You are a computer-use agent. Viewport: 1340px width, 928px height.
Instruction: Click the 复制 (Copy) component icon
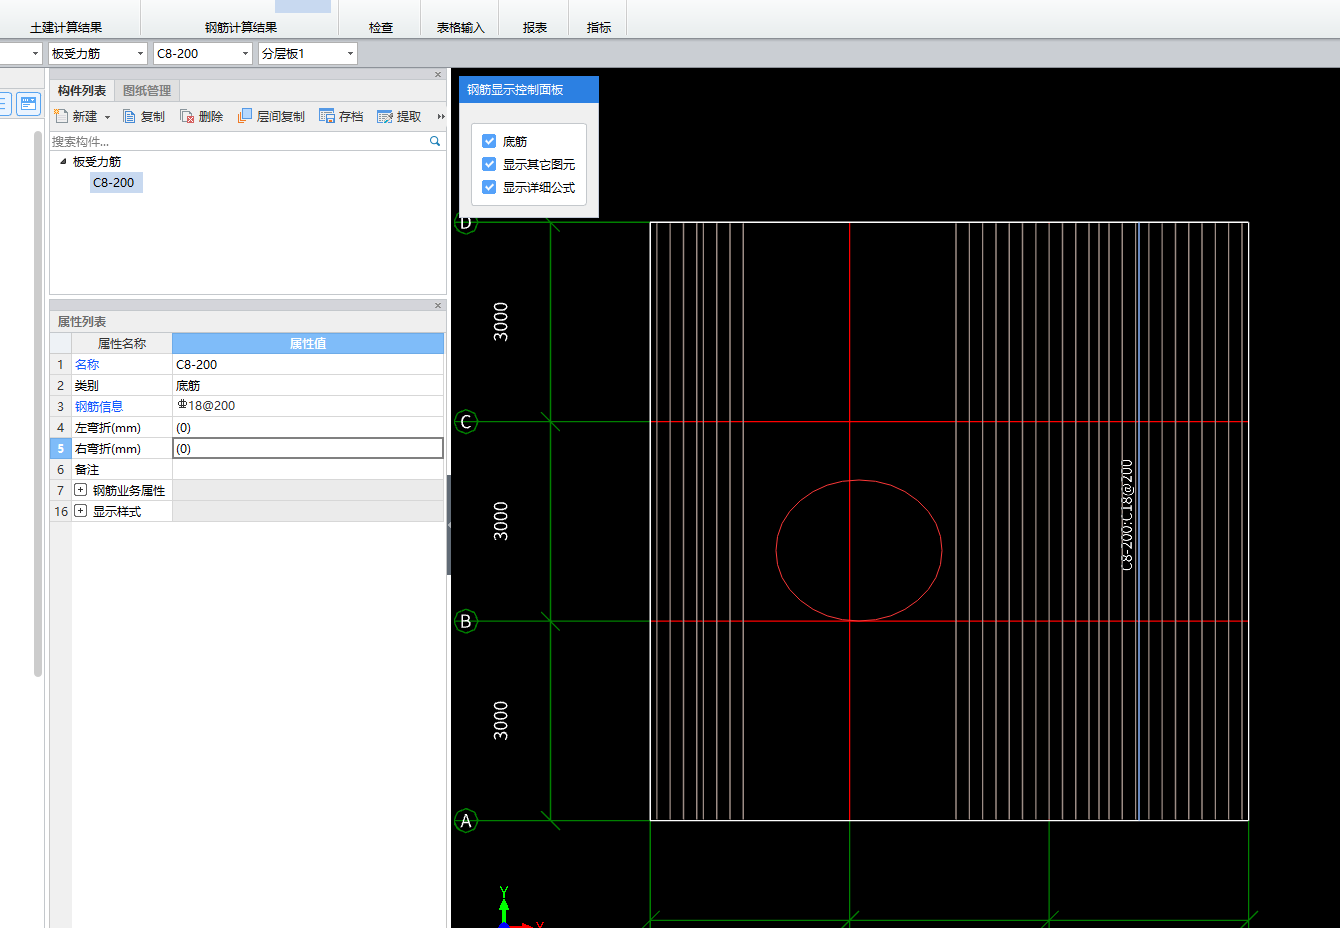coord(129,116)
